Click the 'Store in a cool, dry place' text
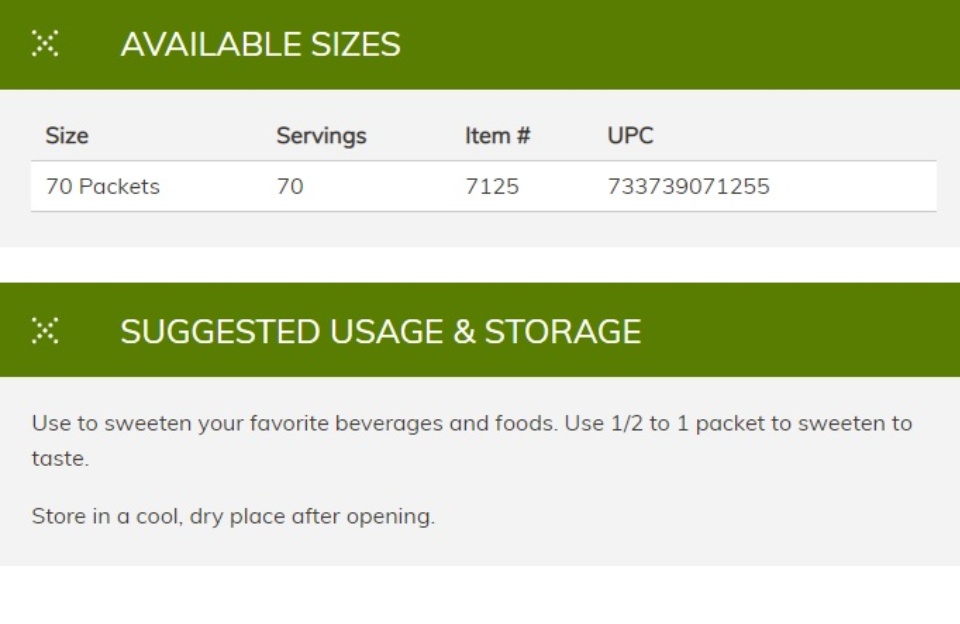This screenshot has height=624, width=960. coord(233,516)
